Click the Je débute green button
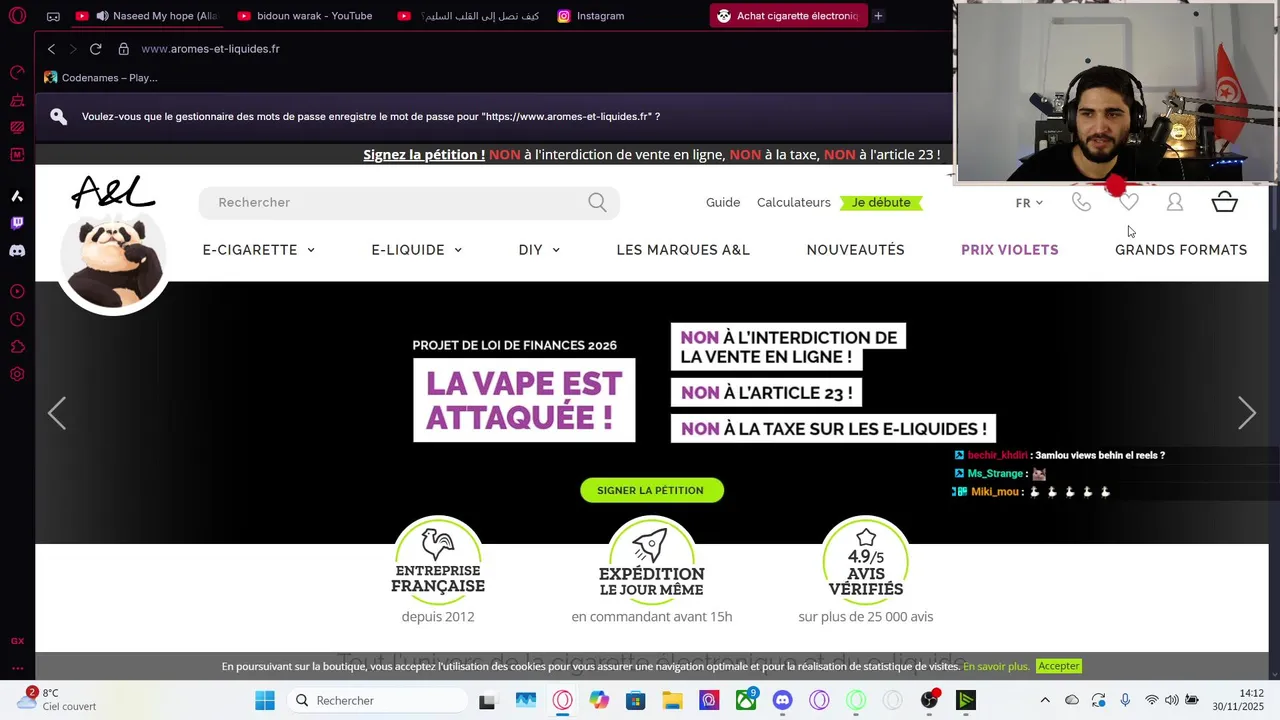The width and height of the screenshot is (1280, 720). coord(881,203)
